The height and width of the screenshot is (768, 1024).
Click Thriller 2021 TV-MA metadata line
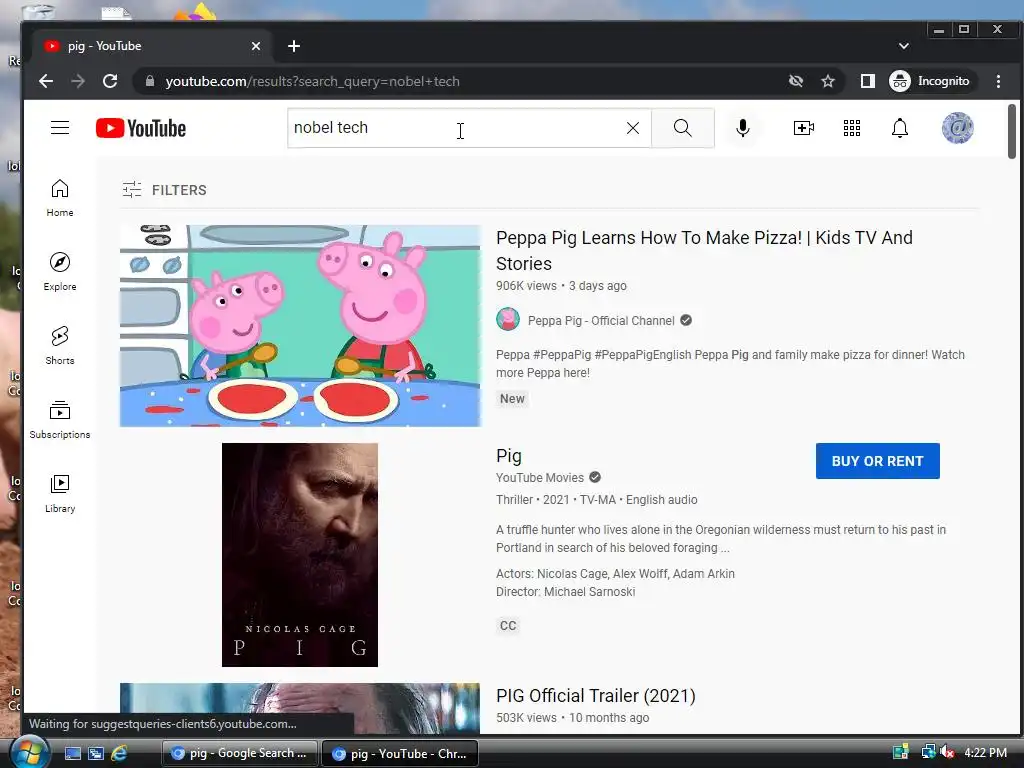coord(596,500)
